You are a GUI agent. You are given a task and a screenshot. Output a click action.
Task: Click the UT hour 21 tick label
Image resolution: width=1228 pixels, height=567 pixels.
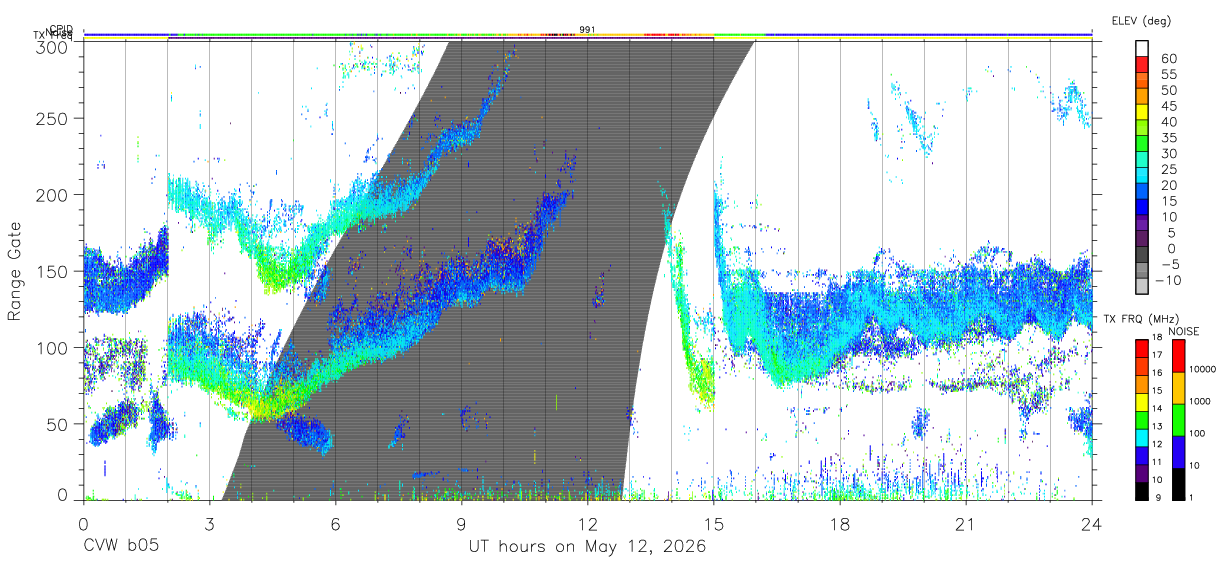coord(965,524)
